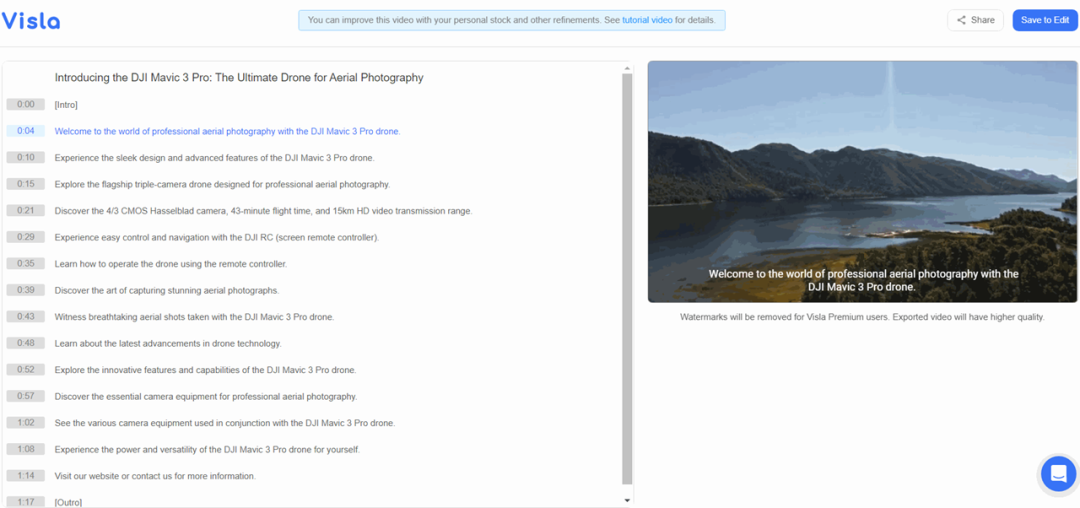1080x508 pixels.
Task: Select 'Discover the art of capturing' line
Action: [x=167, y=290]
